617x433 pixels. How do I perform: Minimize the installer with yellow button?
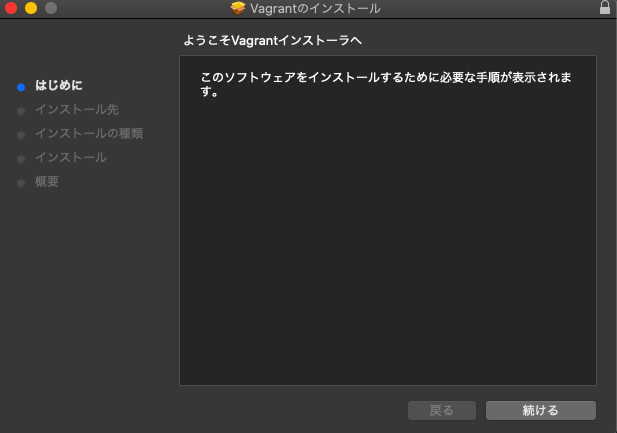pos(31,8)
